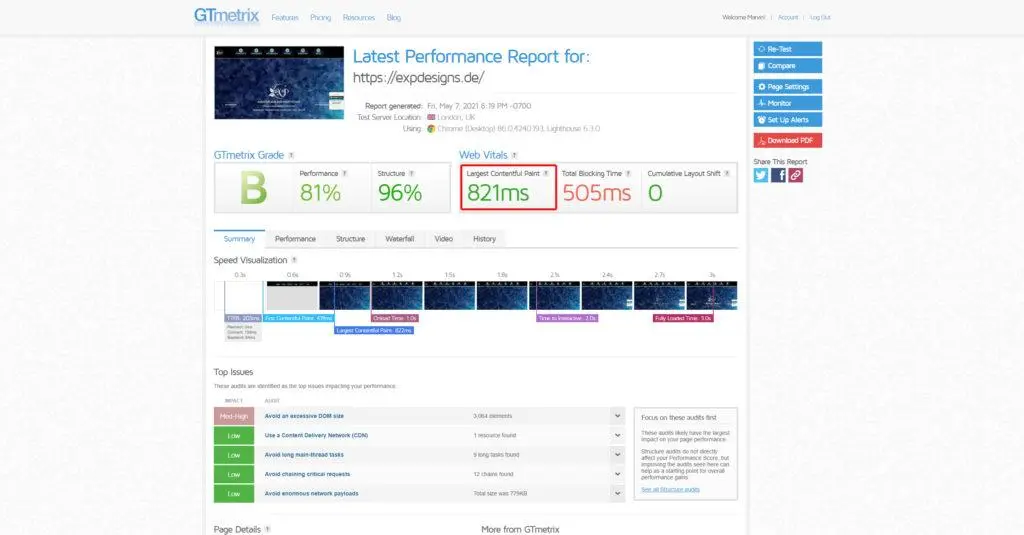Open Page Settings button
This screenshot has width=1024, height=535.
point(788,86)
